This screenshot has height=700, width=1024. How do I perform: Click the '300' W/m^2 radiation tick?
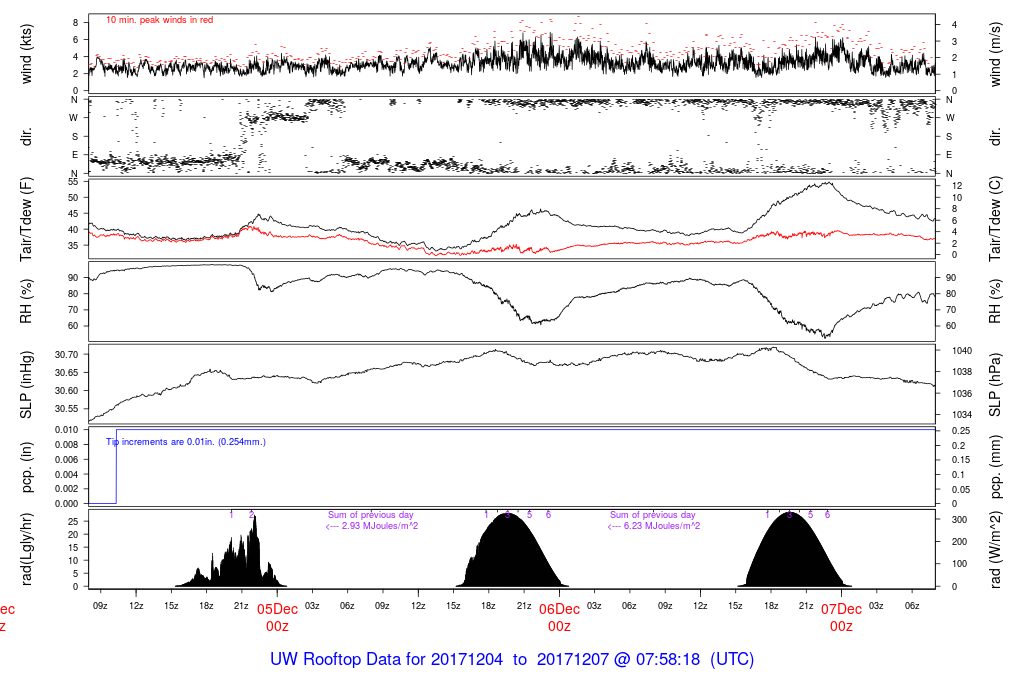pos(959,520)
